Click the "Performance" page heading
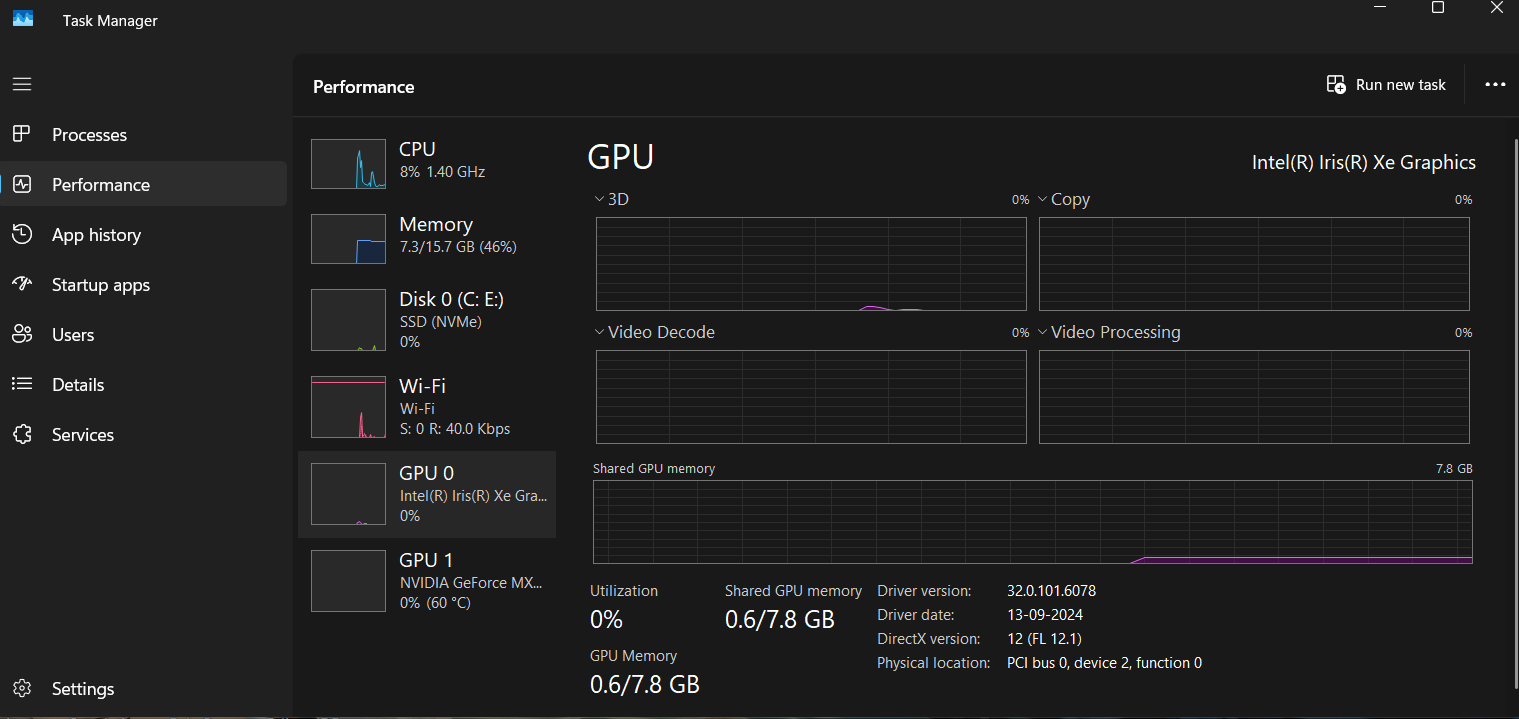The width and height of the screenshot is (1519, 719). [x=364, y=87]
